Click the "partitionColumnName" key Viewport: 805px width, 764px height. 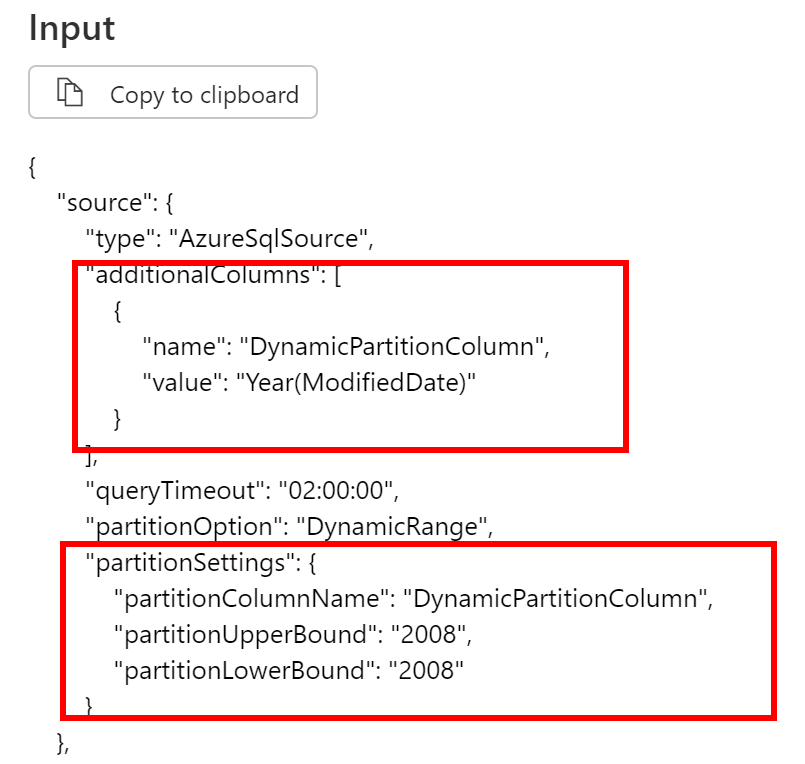[x=252, y=599]
